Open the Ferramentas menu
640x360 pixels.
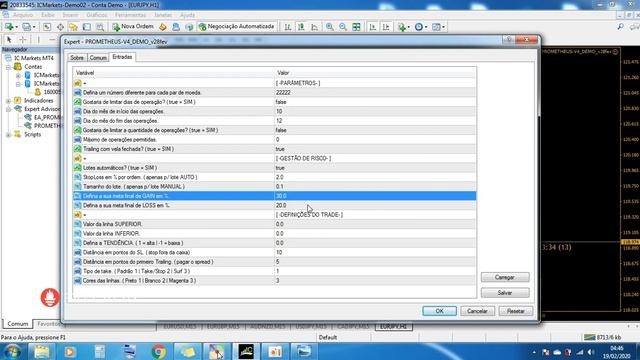tap(130, 15)
